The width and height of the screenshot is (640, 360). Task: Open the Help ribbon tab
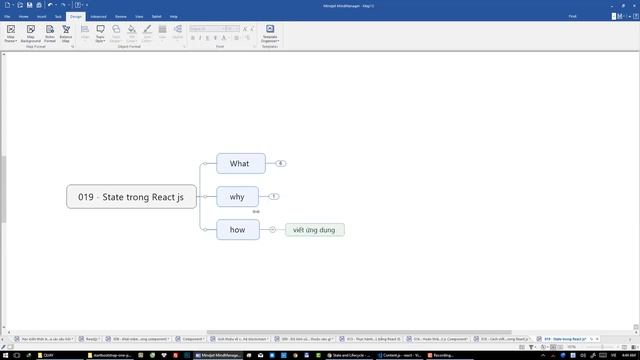[x=173, y=17]
